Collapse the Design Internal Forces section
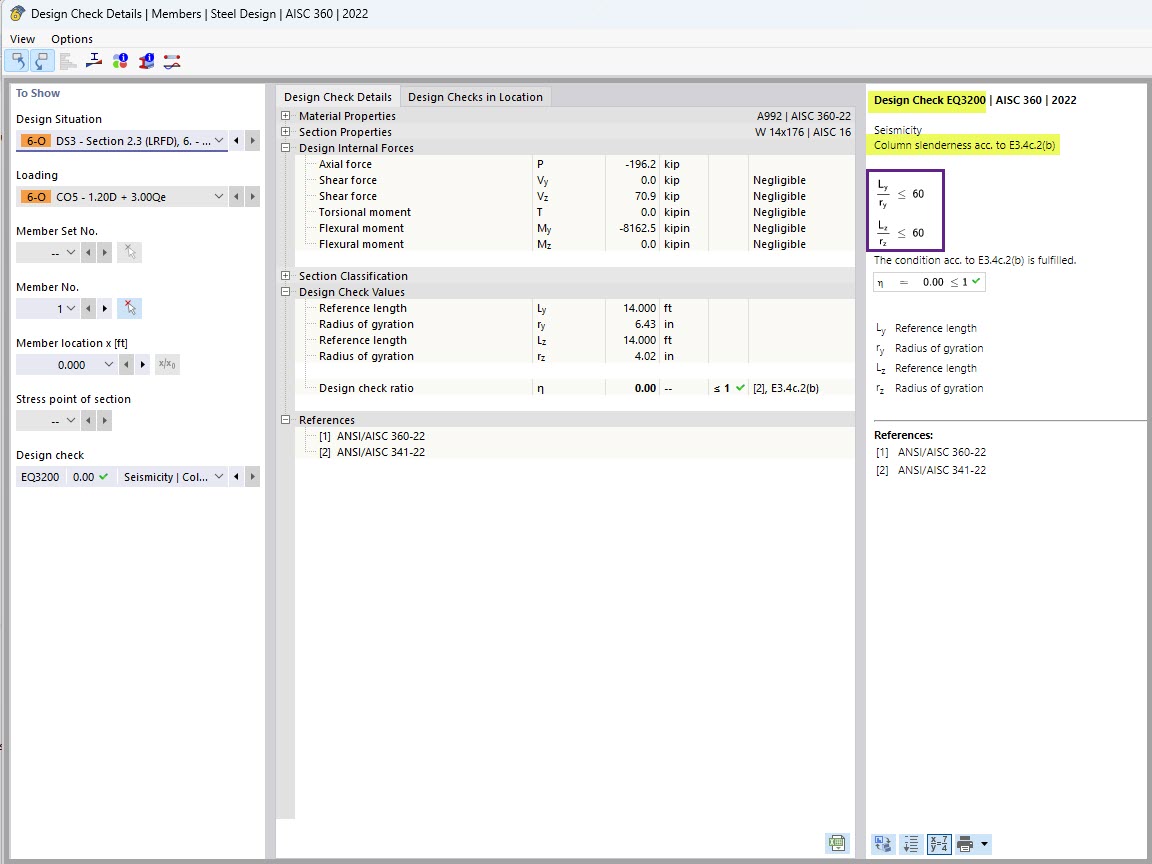 [286, 147]
